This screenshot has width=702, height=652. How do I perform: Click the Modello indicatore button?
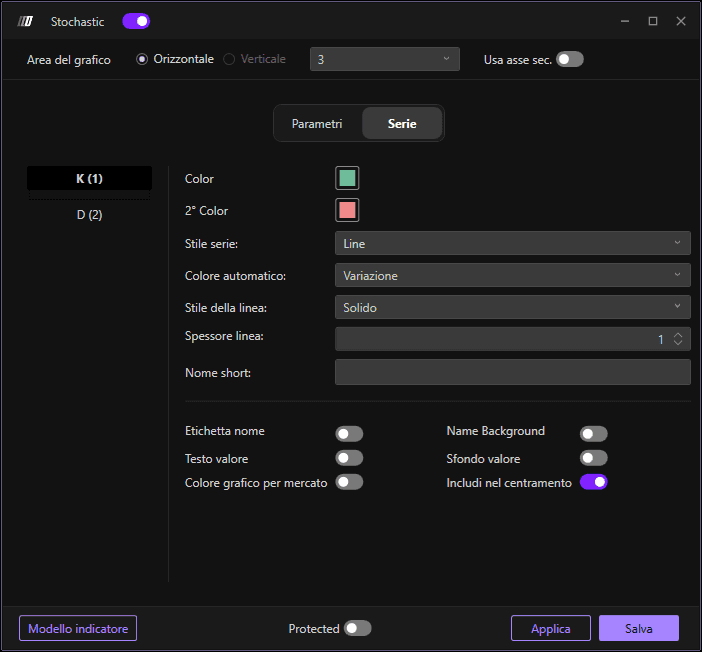[x=78, y=628]
